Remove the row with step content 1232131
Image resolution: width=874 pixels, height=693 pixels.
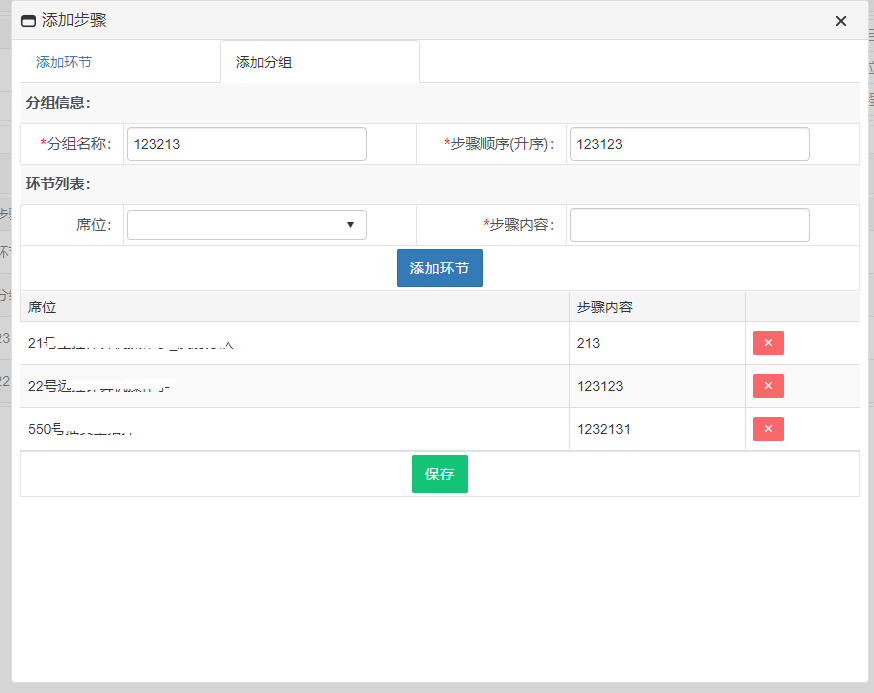tap(768, 429)
